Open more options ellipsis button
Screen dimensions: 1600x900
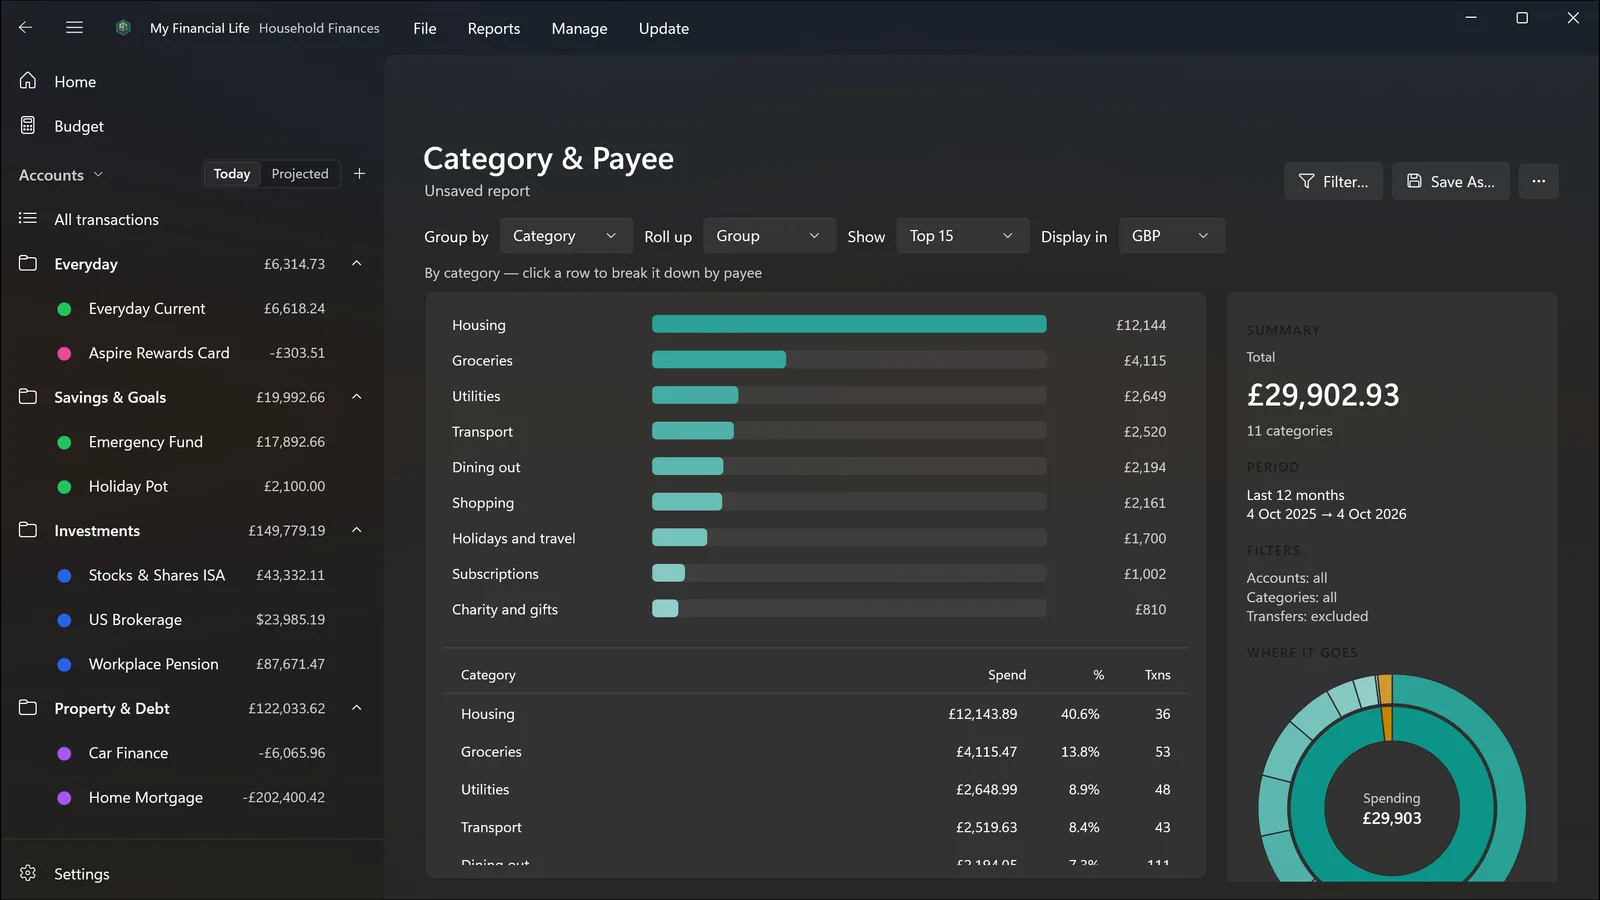(1538, 181)
